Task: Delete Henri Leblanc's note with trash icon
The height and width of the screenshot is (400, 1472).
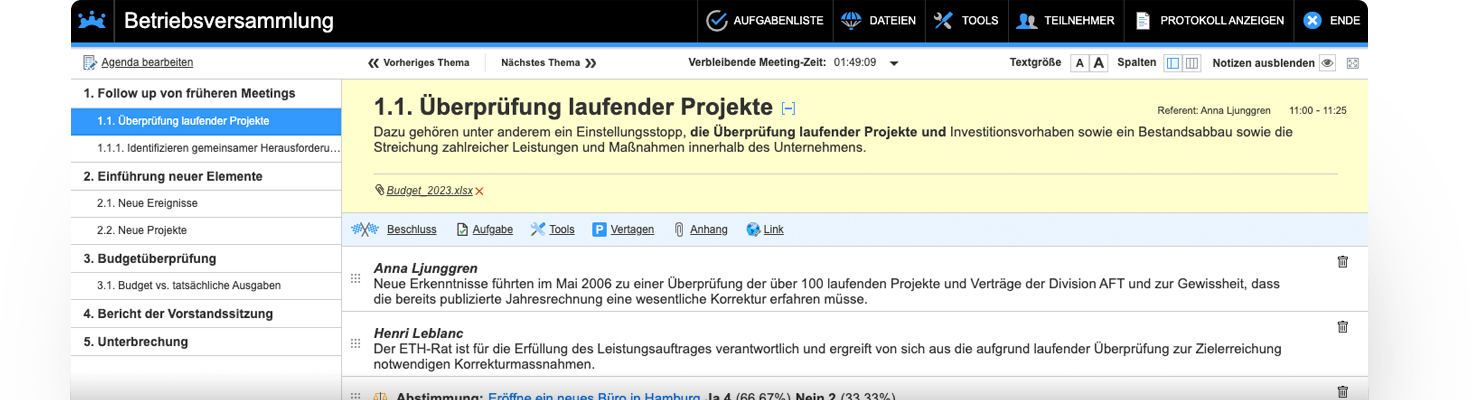Action: click(x=1342, y=327)
